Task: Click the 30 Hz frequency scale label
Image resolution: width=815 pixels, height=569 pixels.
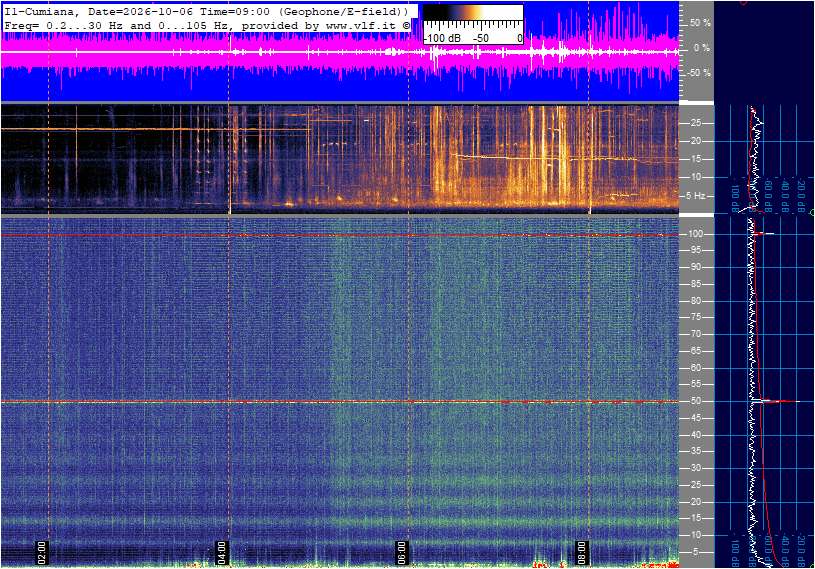Action: click(x=696, y=468)
